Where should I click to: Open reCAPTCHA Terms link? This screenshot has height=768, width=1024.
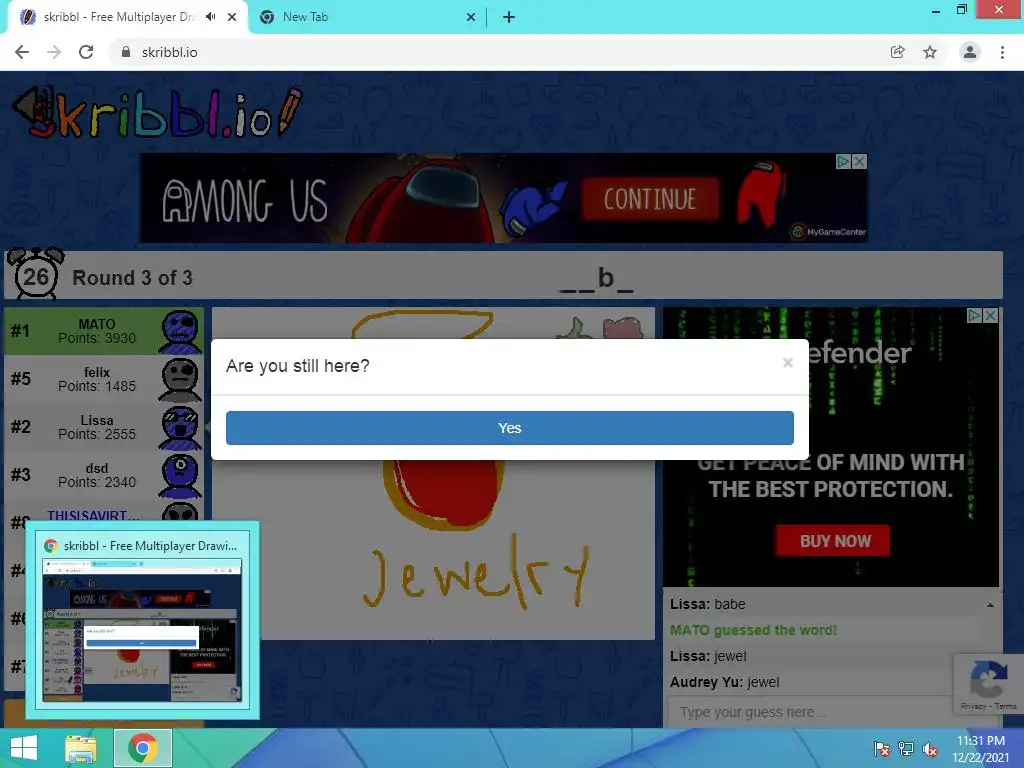tap(1006, 706)
